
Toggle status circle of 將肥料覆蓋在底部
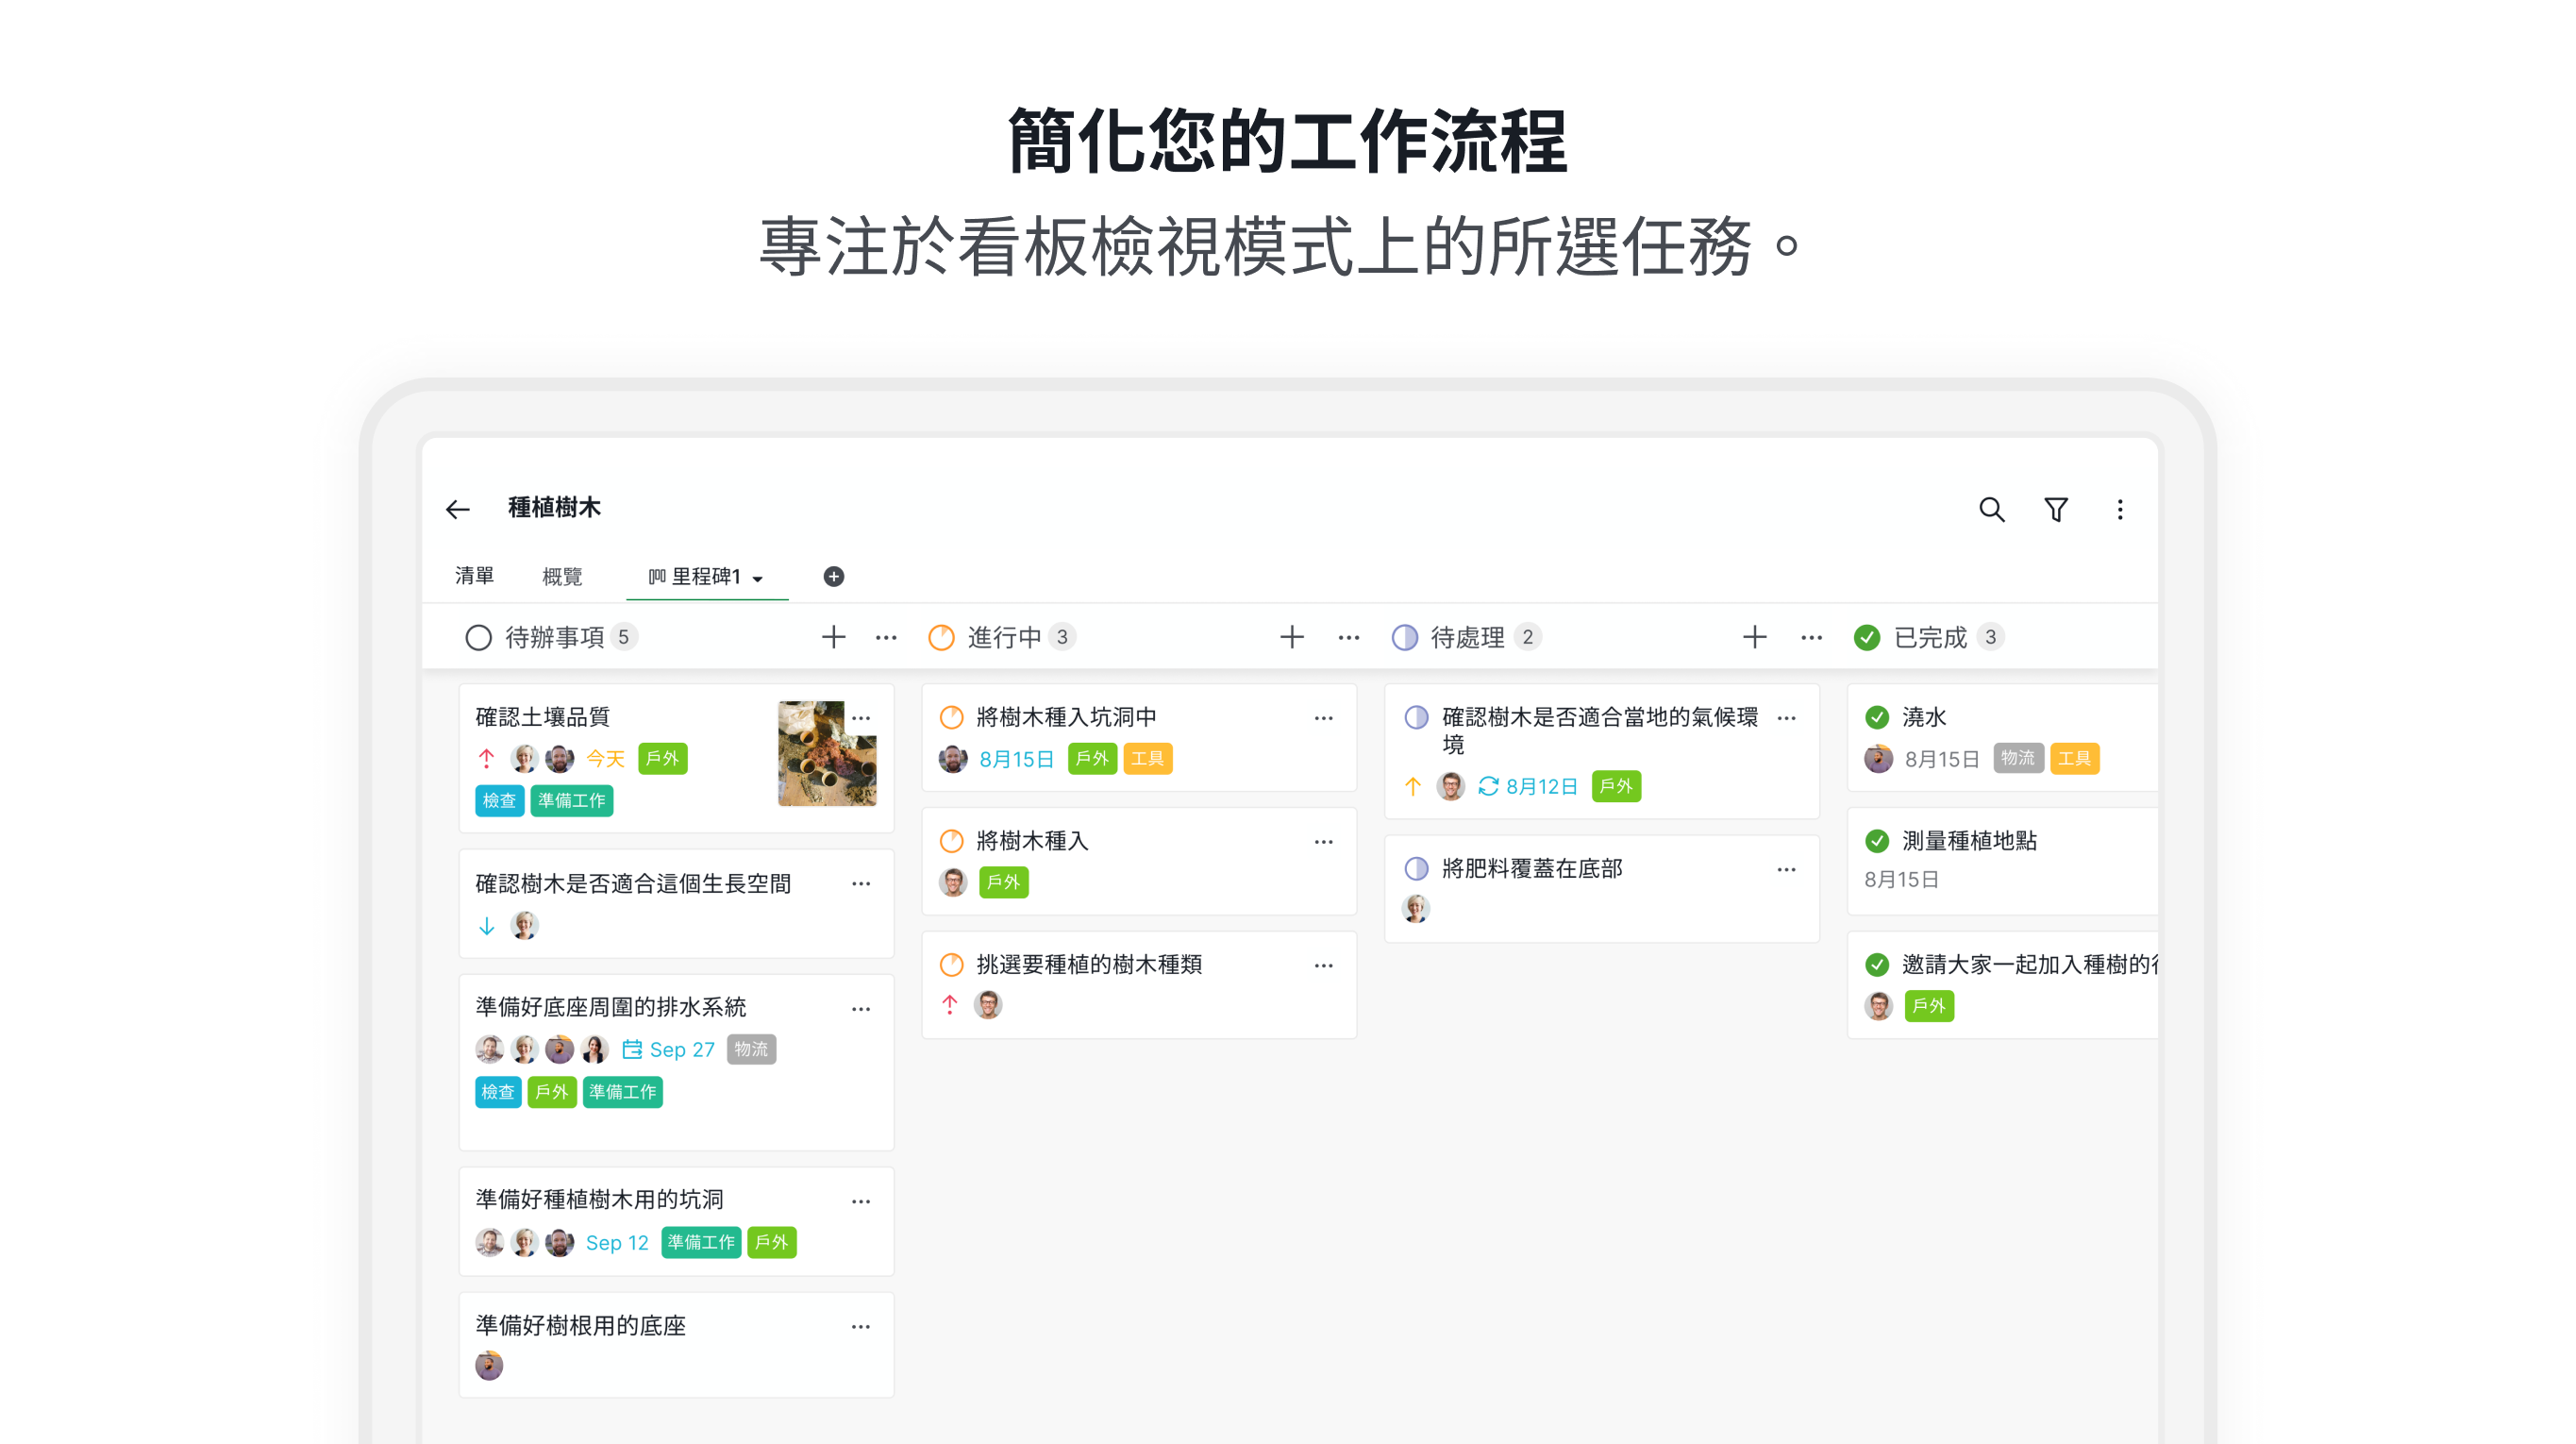1416,869
